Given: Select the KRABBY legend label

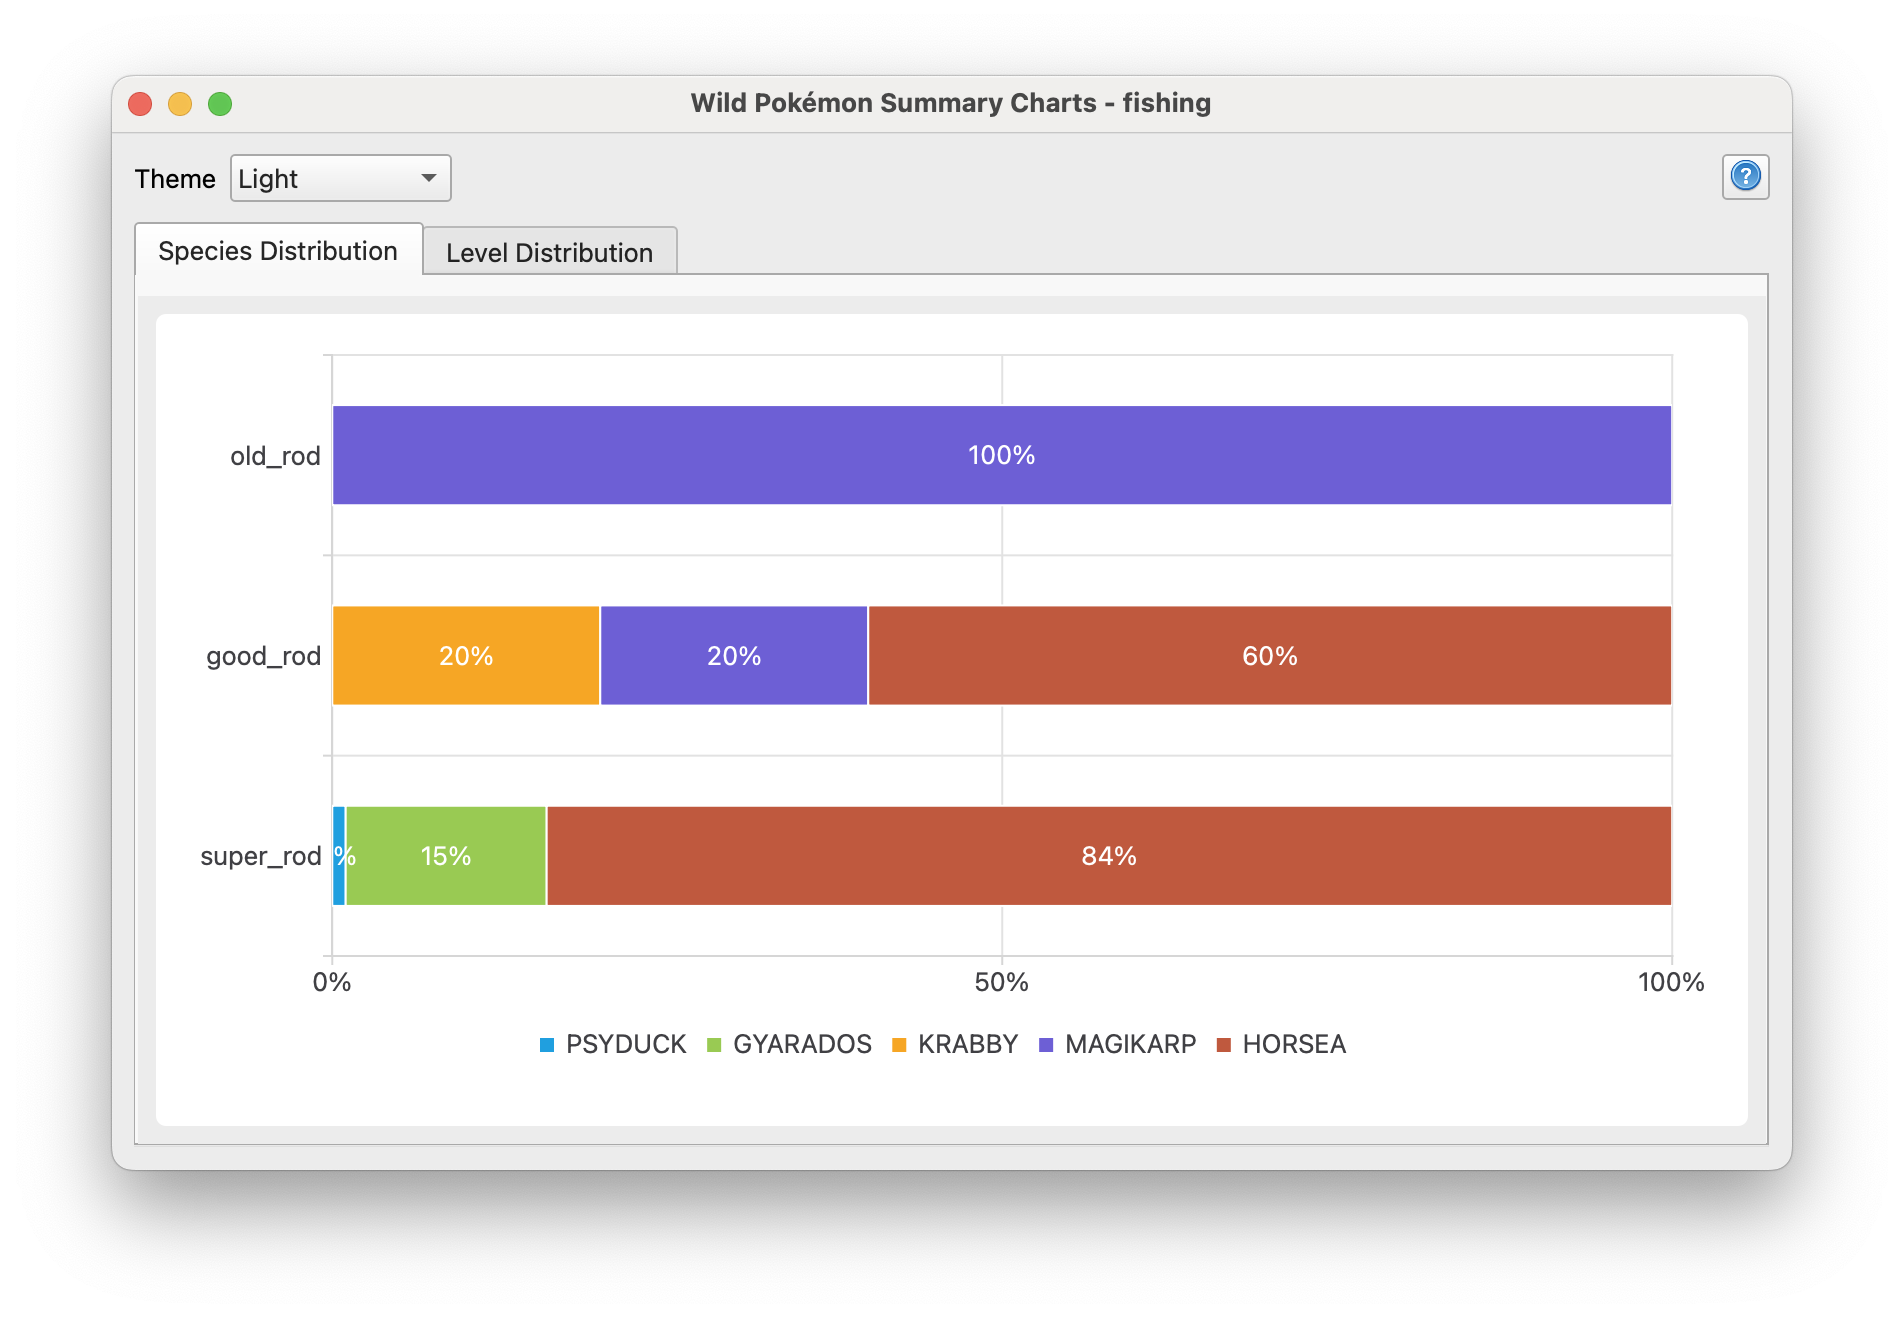Looking at the screenshot, I should pyautogui.click(x=968, y=1044).
